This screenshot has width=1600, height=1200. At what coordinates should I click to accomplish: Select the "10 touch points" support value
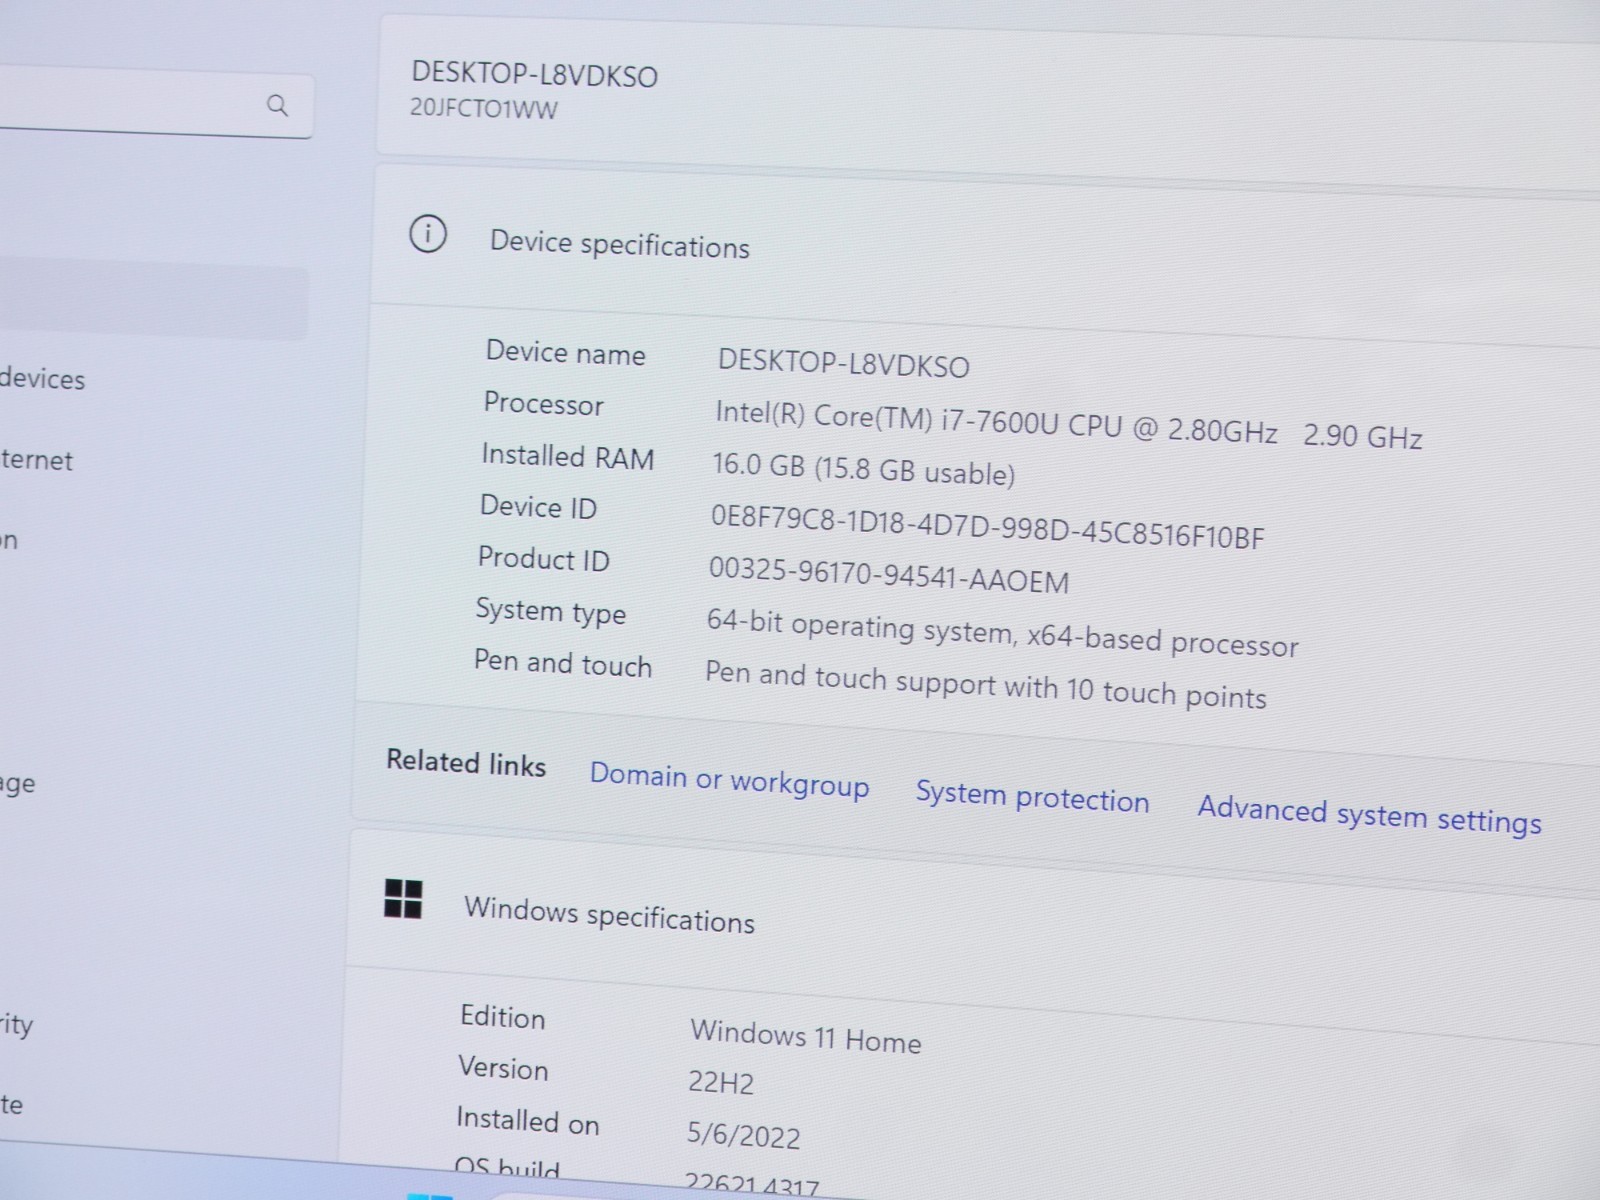(x=985, y=685)
